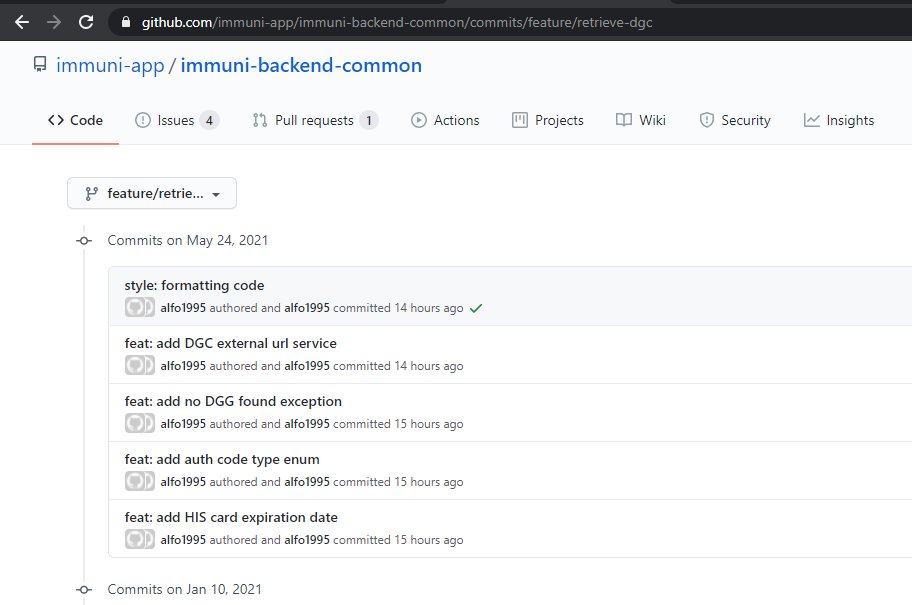Image resolution: width=912 pixels, height=605 pixels.
Task: Open the Issues tab
Action: click(x=177, y=120)
